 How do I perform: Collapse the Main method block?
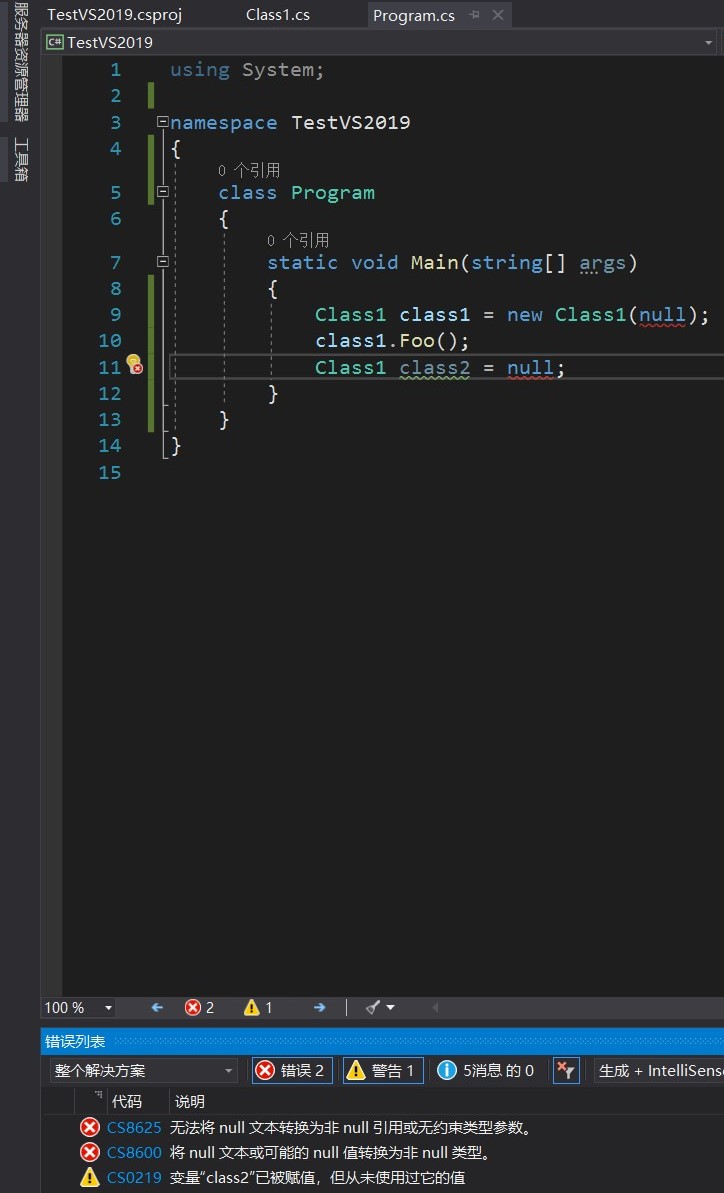pyautogui.click(x=162, y=262)
